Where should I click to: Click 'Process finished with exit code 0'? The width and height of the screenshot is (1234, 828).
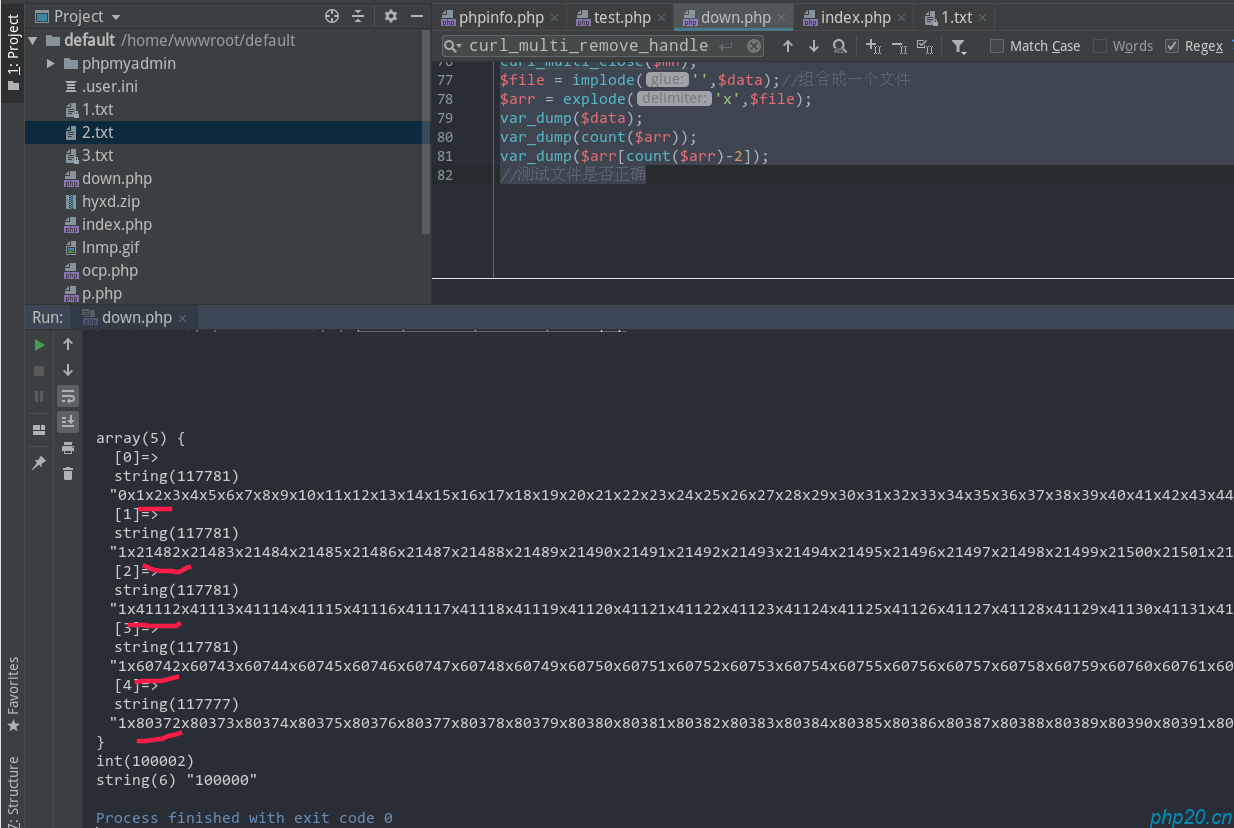click(x=244, y=818)
